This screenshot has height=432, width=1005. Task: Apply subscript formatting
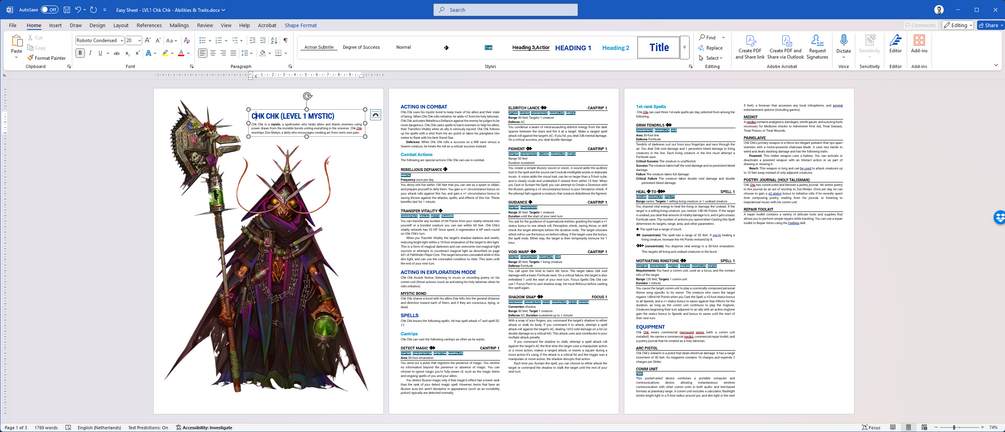click(128, 53)
